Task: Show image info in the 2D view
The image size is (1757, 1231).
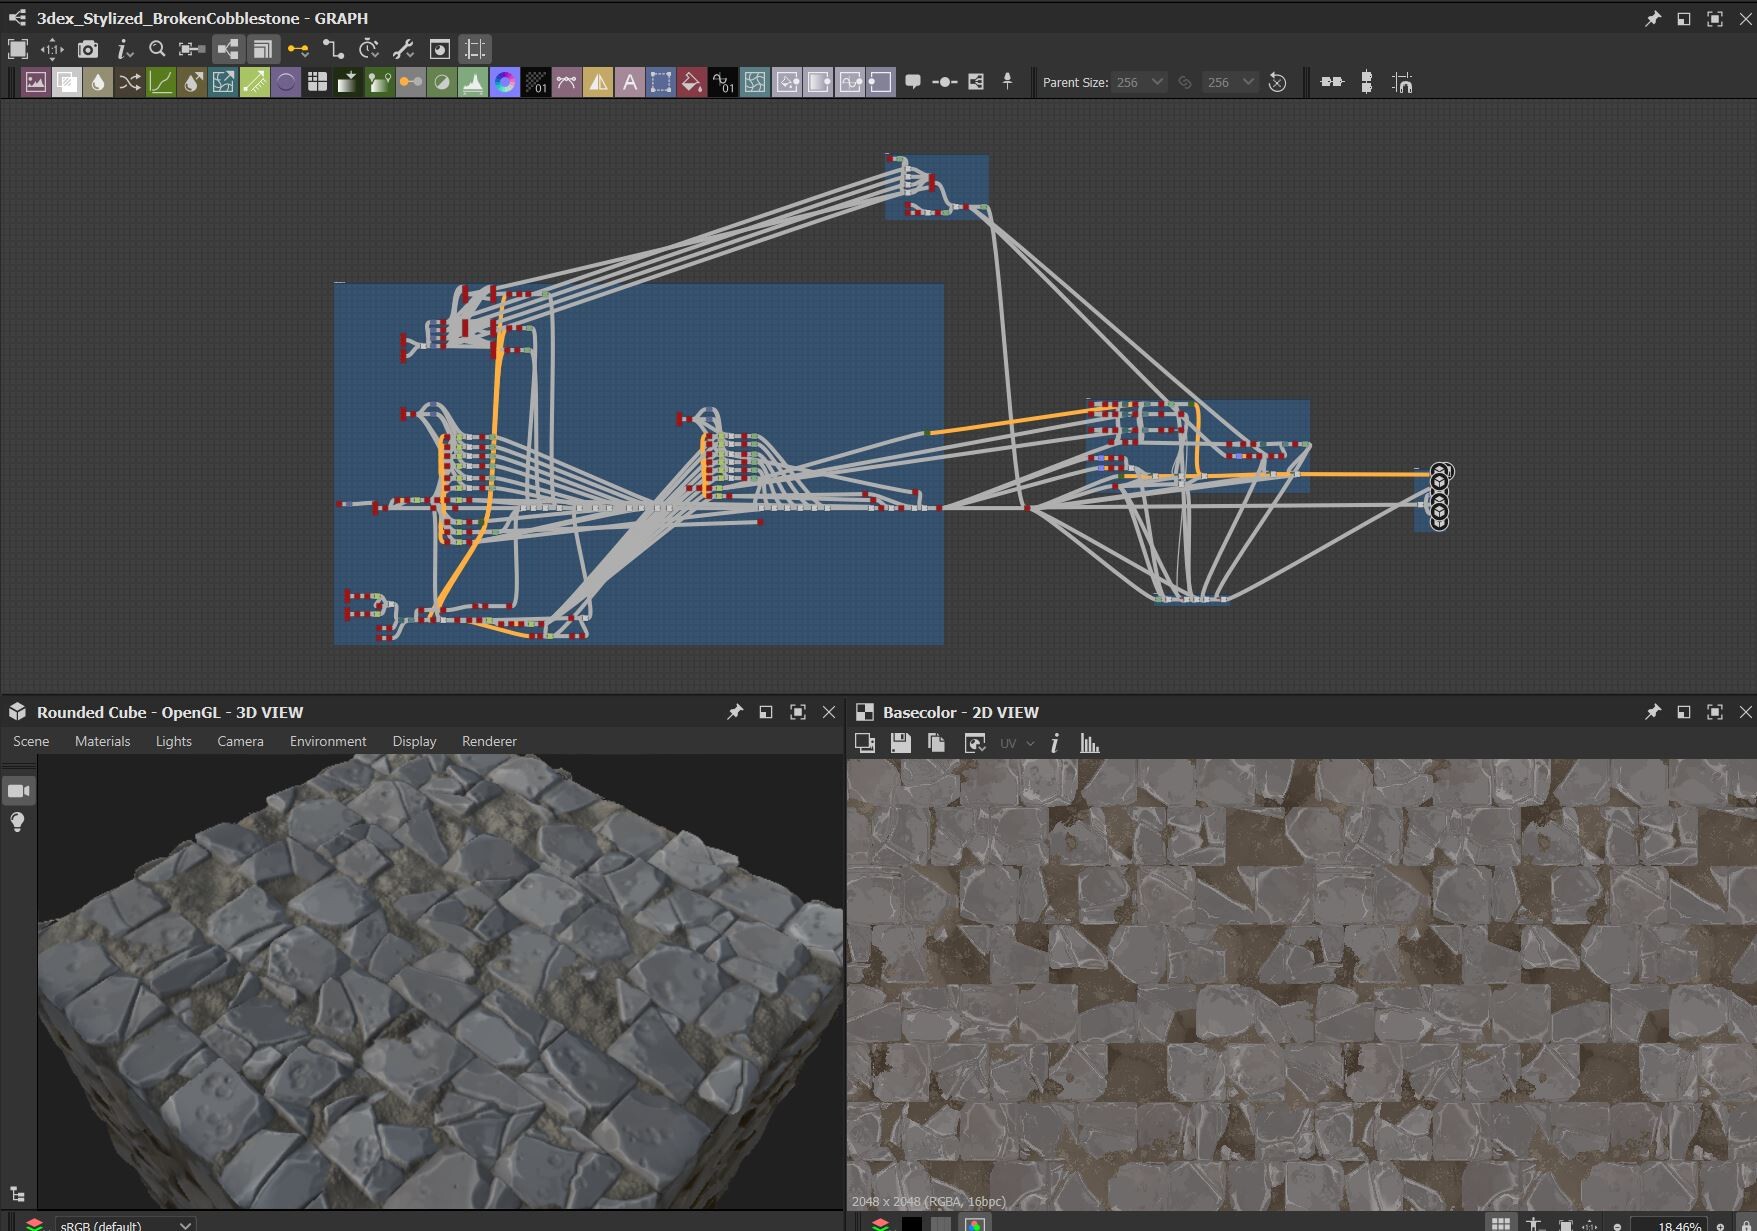Action: click(x=1056, y=743)
